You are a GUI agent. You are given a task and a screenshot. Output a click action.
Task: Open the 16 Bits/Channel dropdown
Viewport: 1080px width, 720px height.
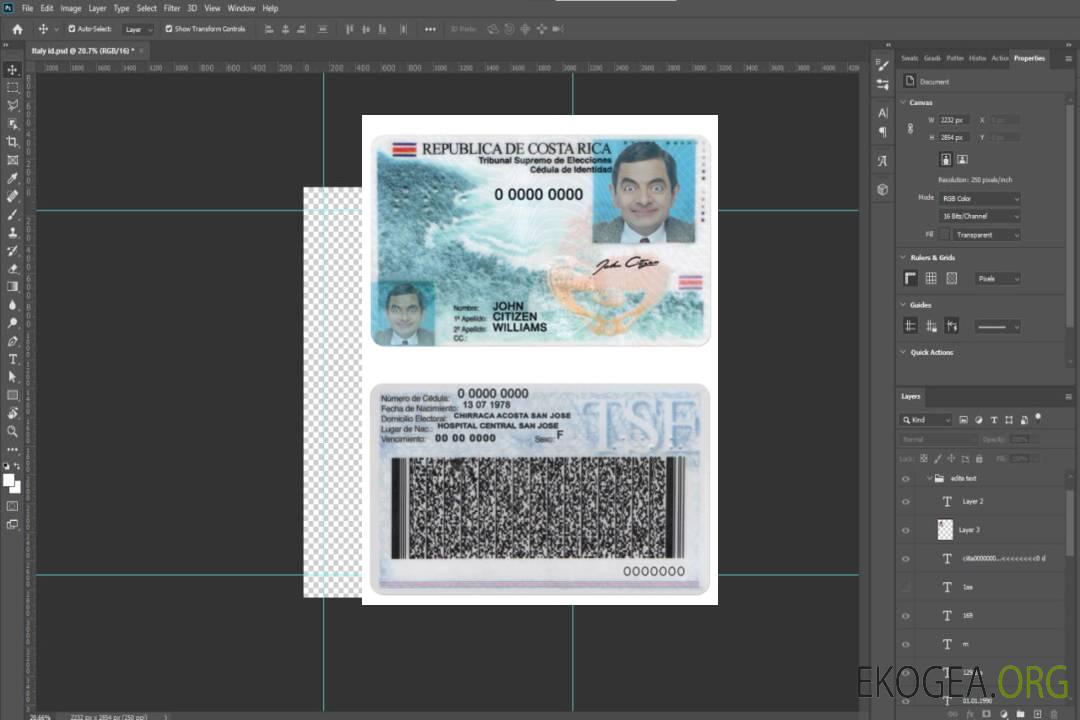[x=980, y=217]
